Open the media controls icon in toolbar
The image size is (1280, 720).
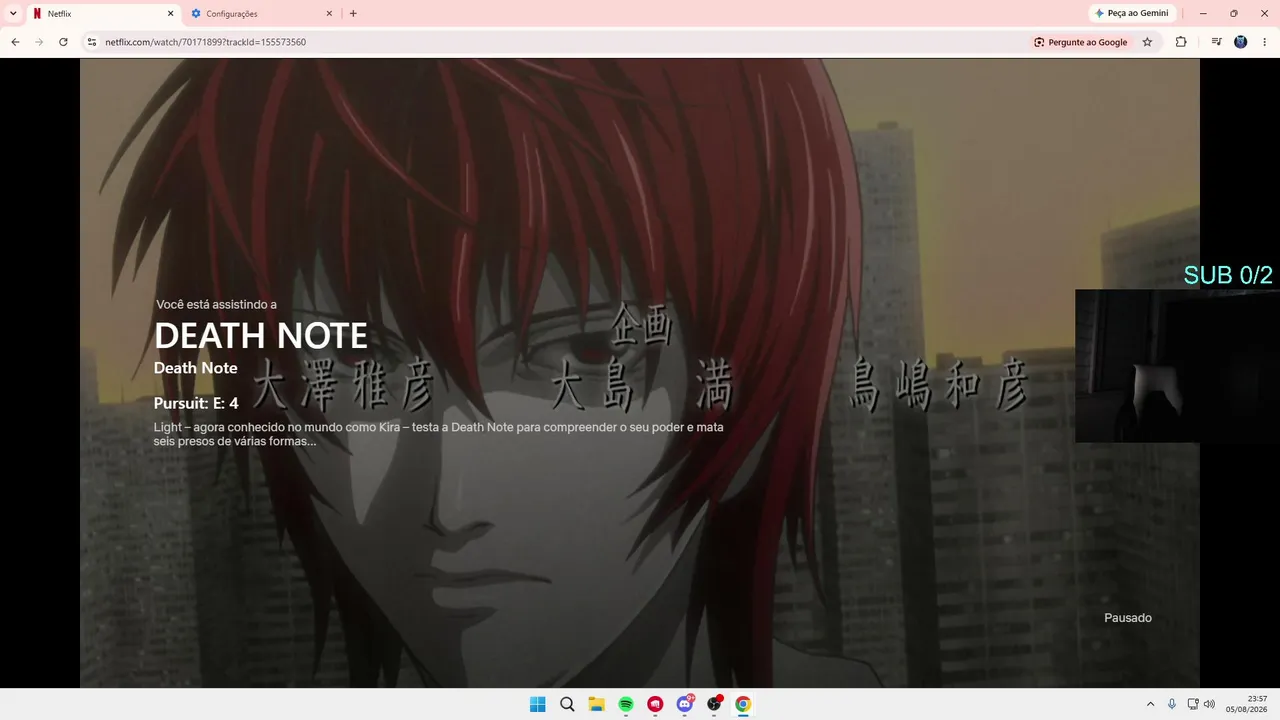click(x=1216, y=42)
